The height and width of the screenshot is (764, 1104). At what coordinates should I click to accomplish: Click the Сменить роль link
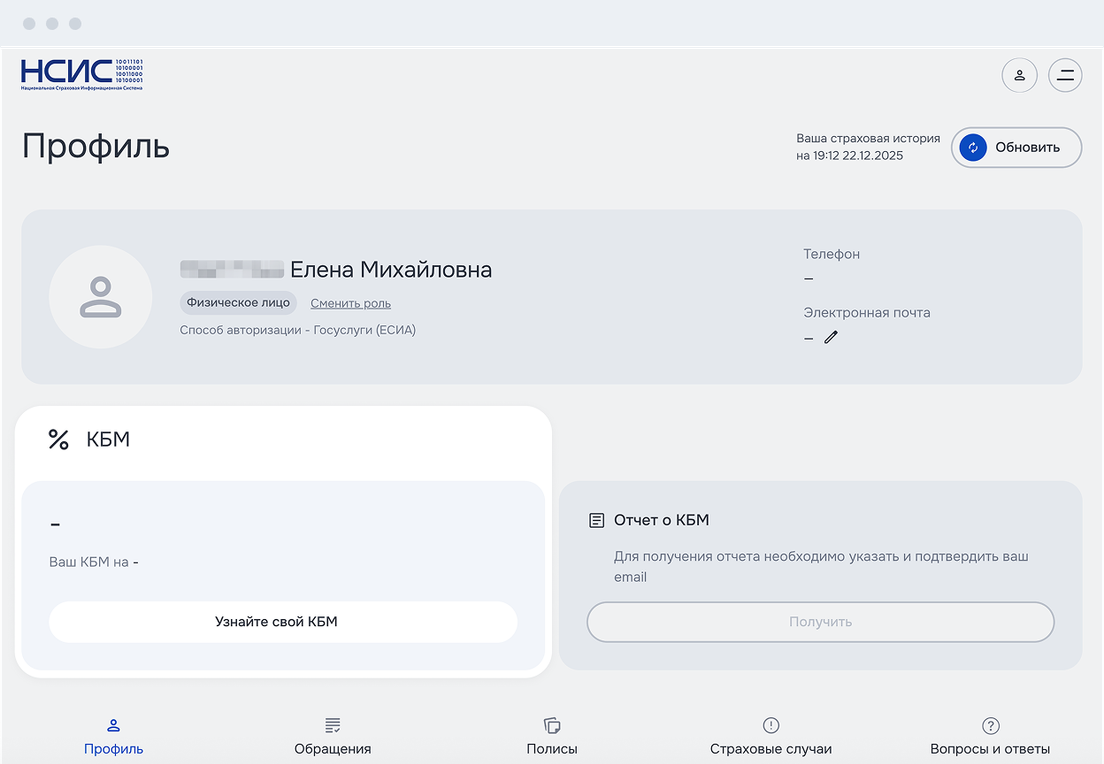coord(350,303)
